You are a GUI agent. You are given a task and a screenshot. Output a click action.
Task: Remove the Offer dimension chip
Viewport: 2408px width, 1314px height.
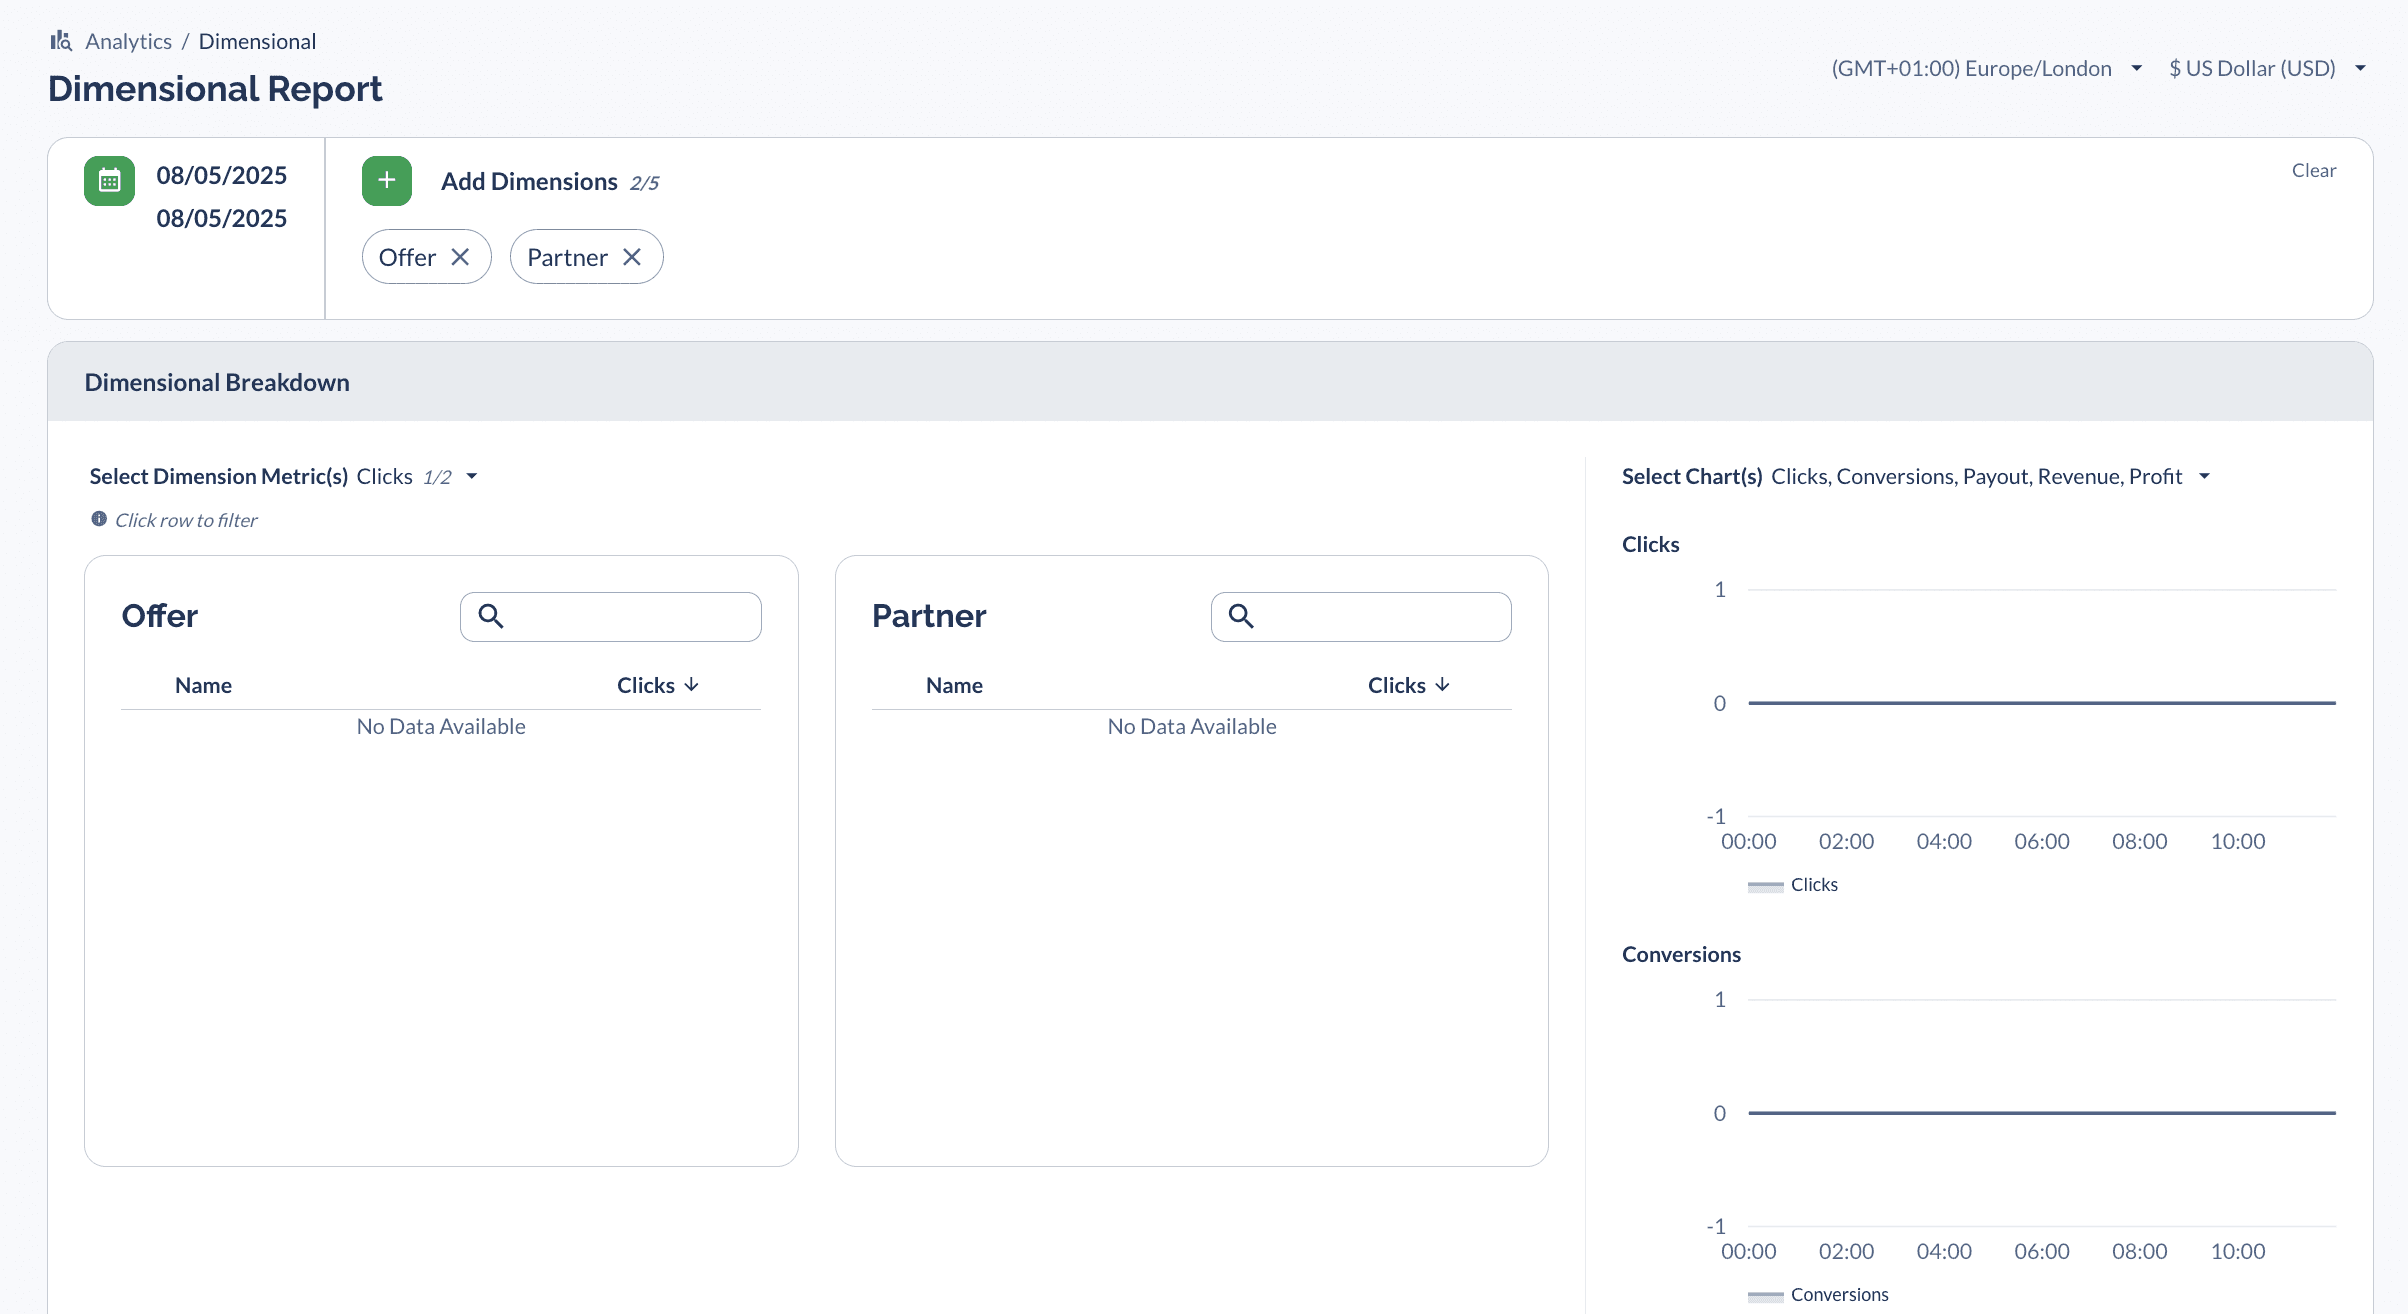[x=460, y=257]
